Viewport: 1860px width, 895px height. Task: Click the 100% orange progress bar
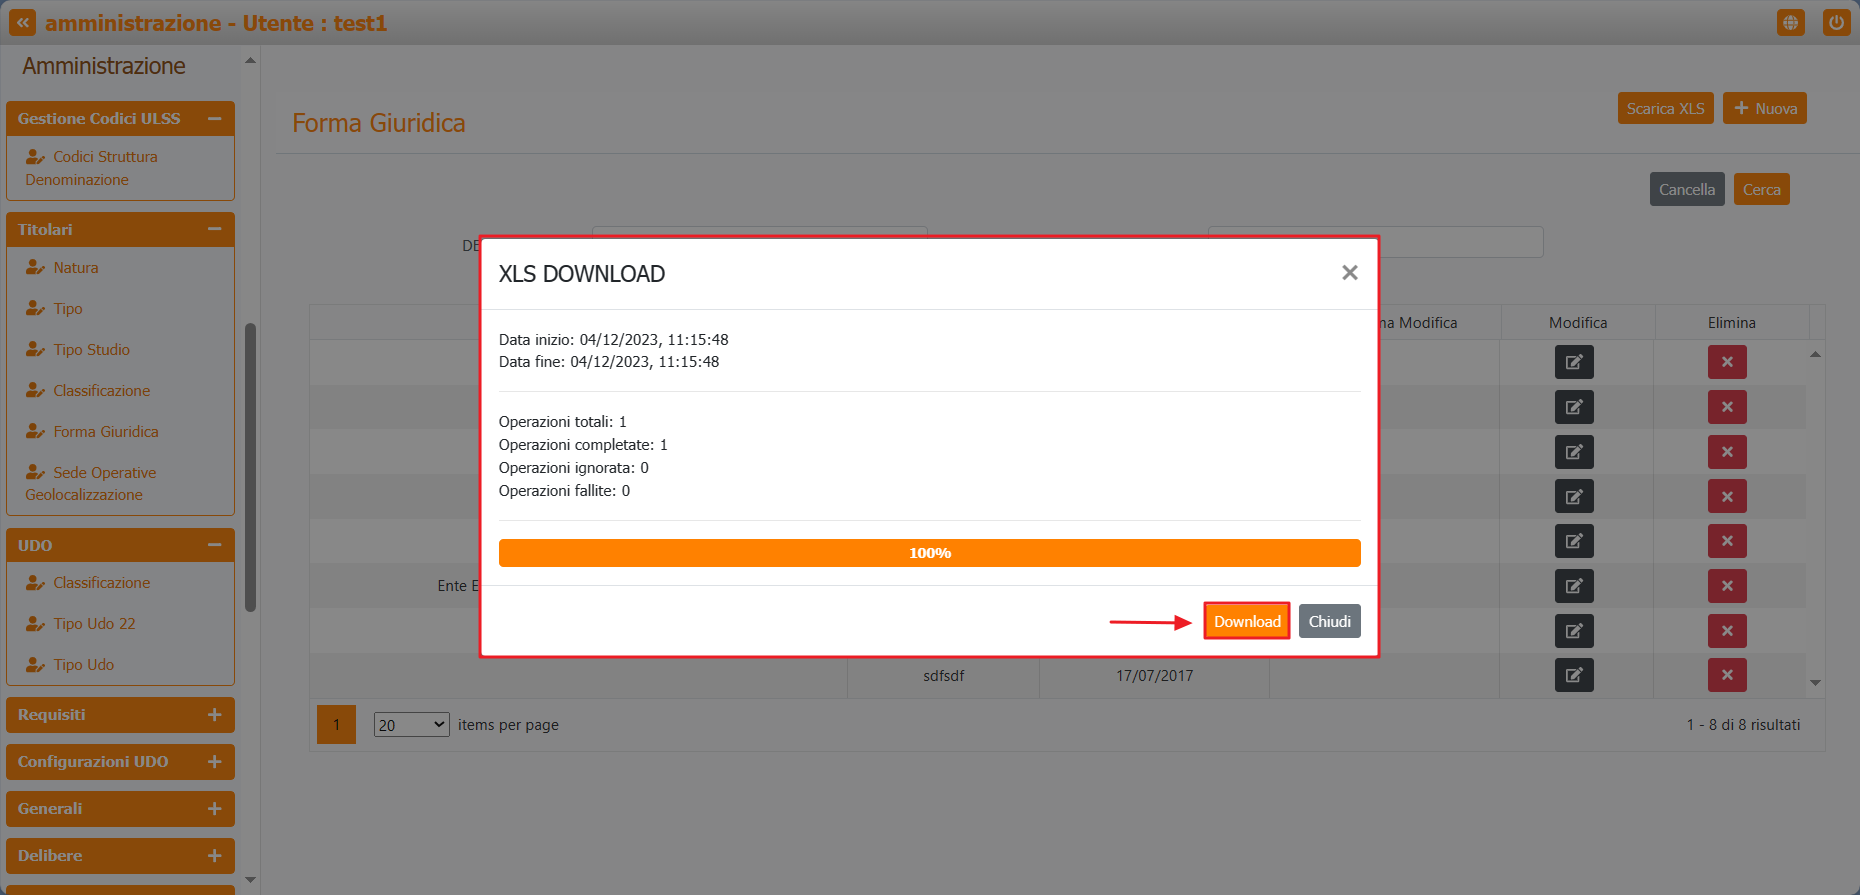(929, 553)
